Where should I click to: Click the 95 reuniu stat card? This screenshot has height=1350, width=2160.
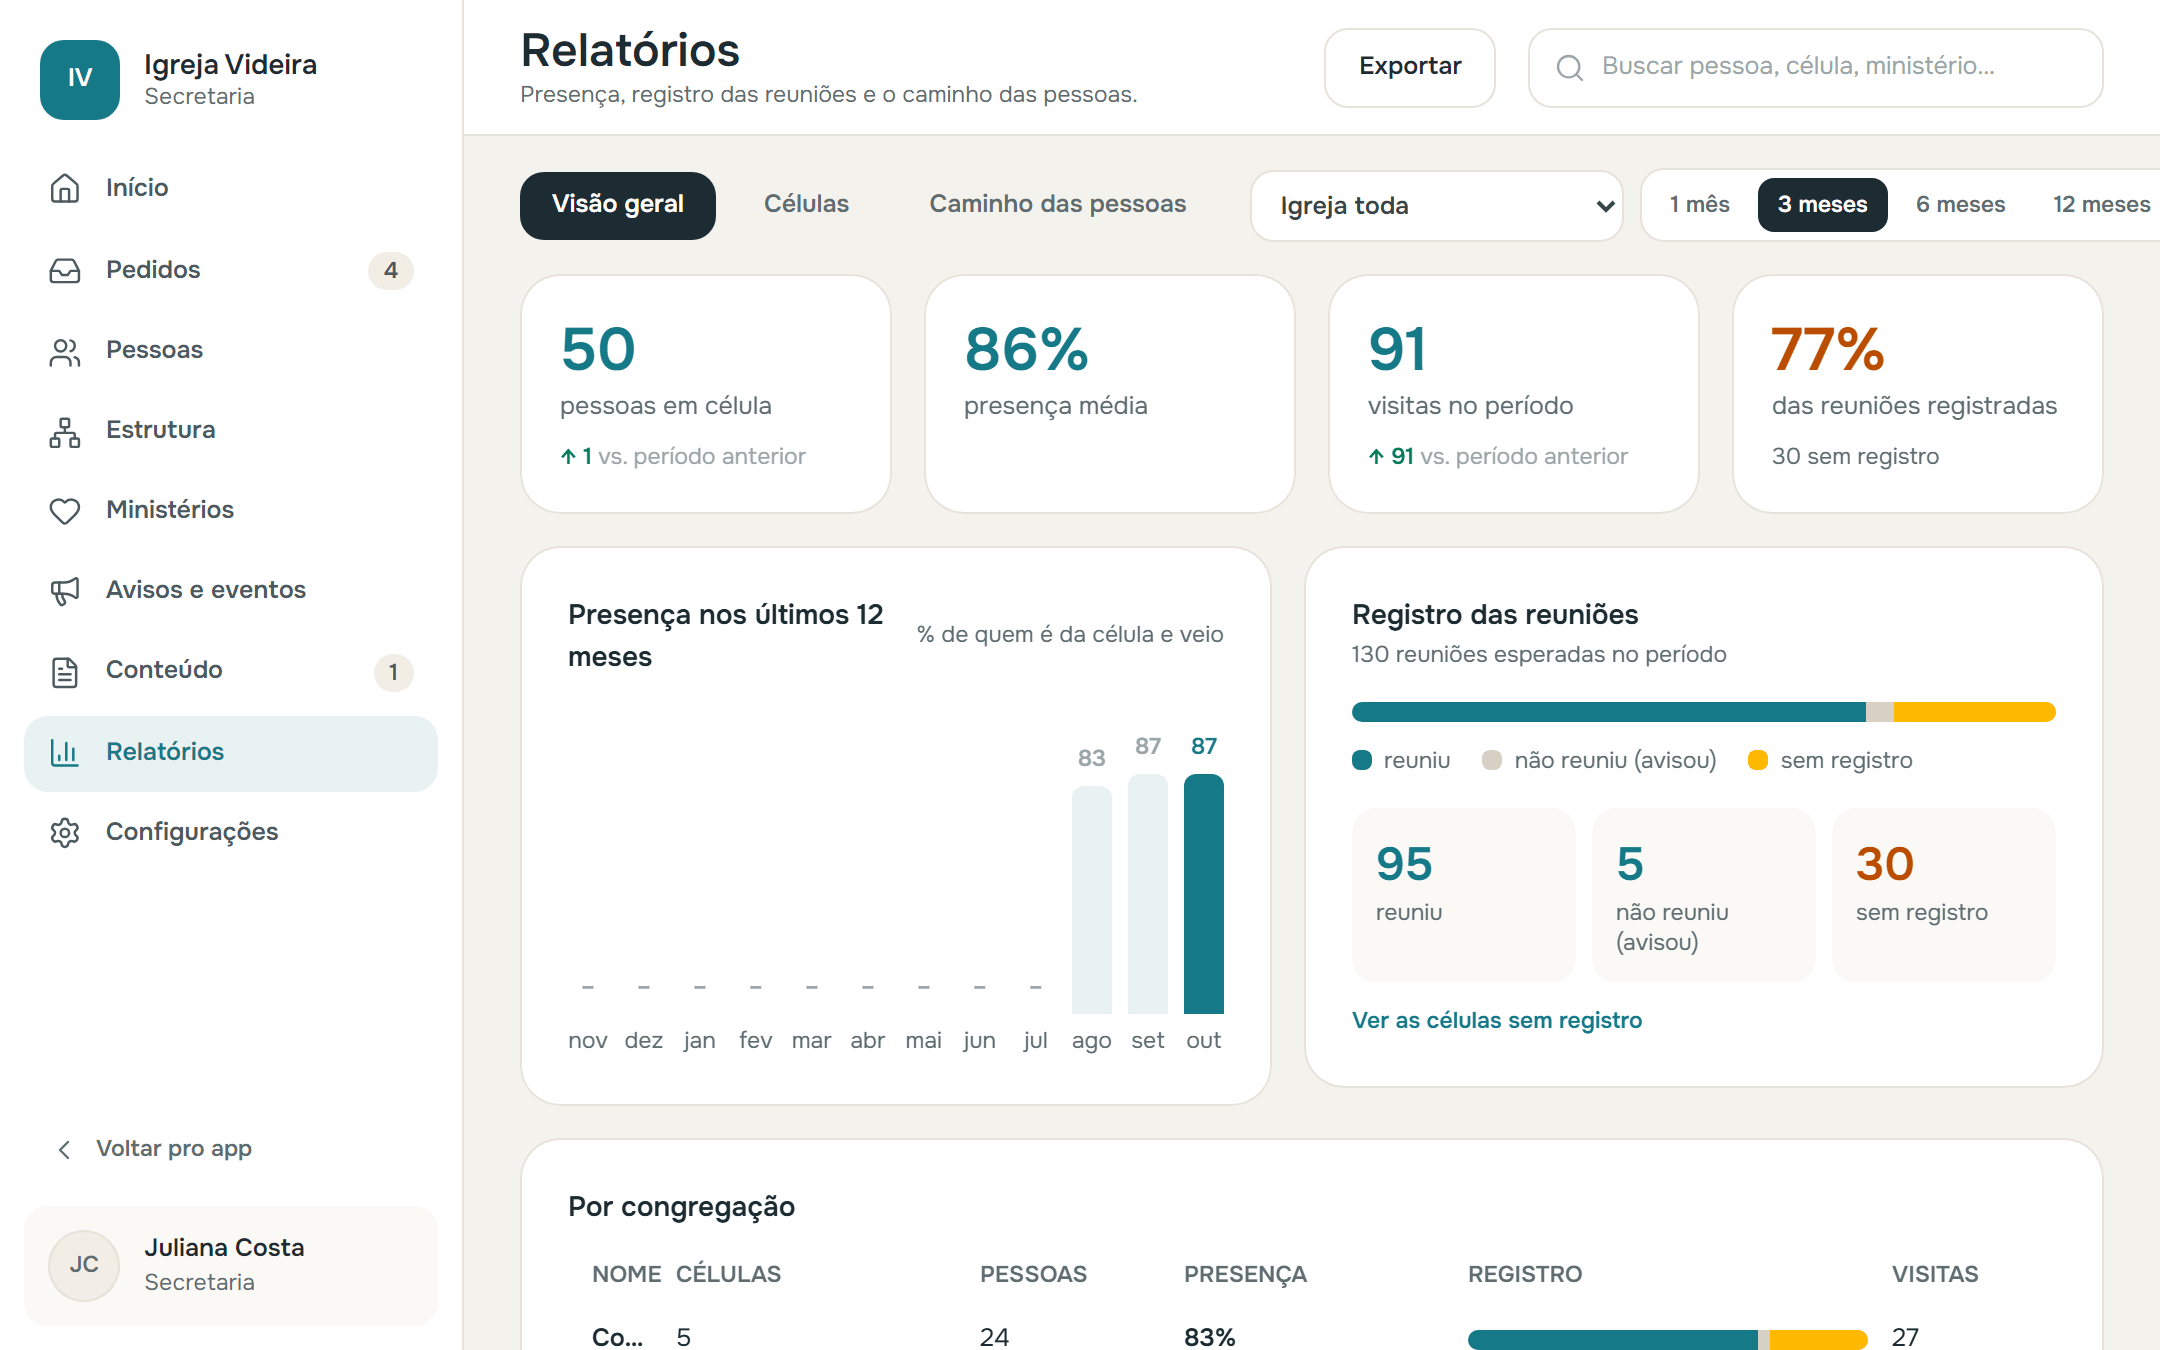coord(1463,894)
